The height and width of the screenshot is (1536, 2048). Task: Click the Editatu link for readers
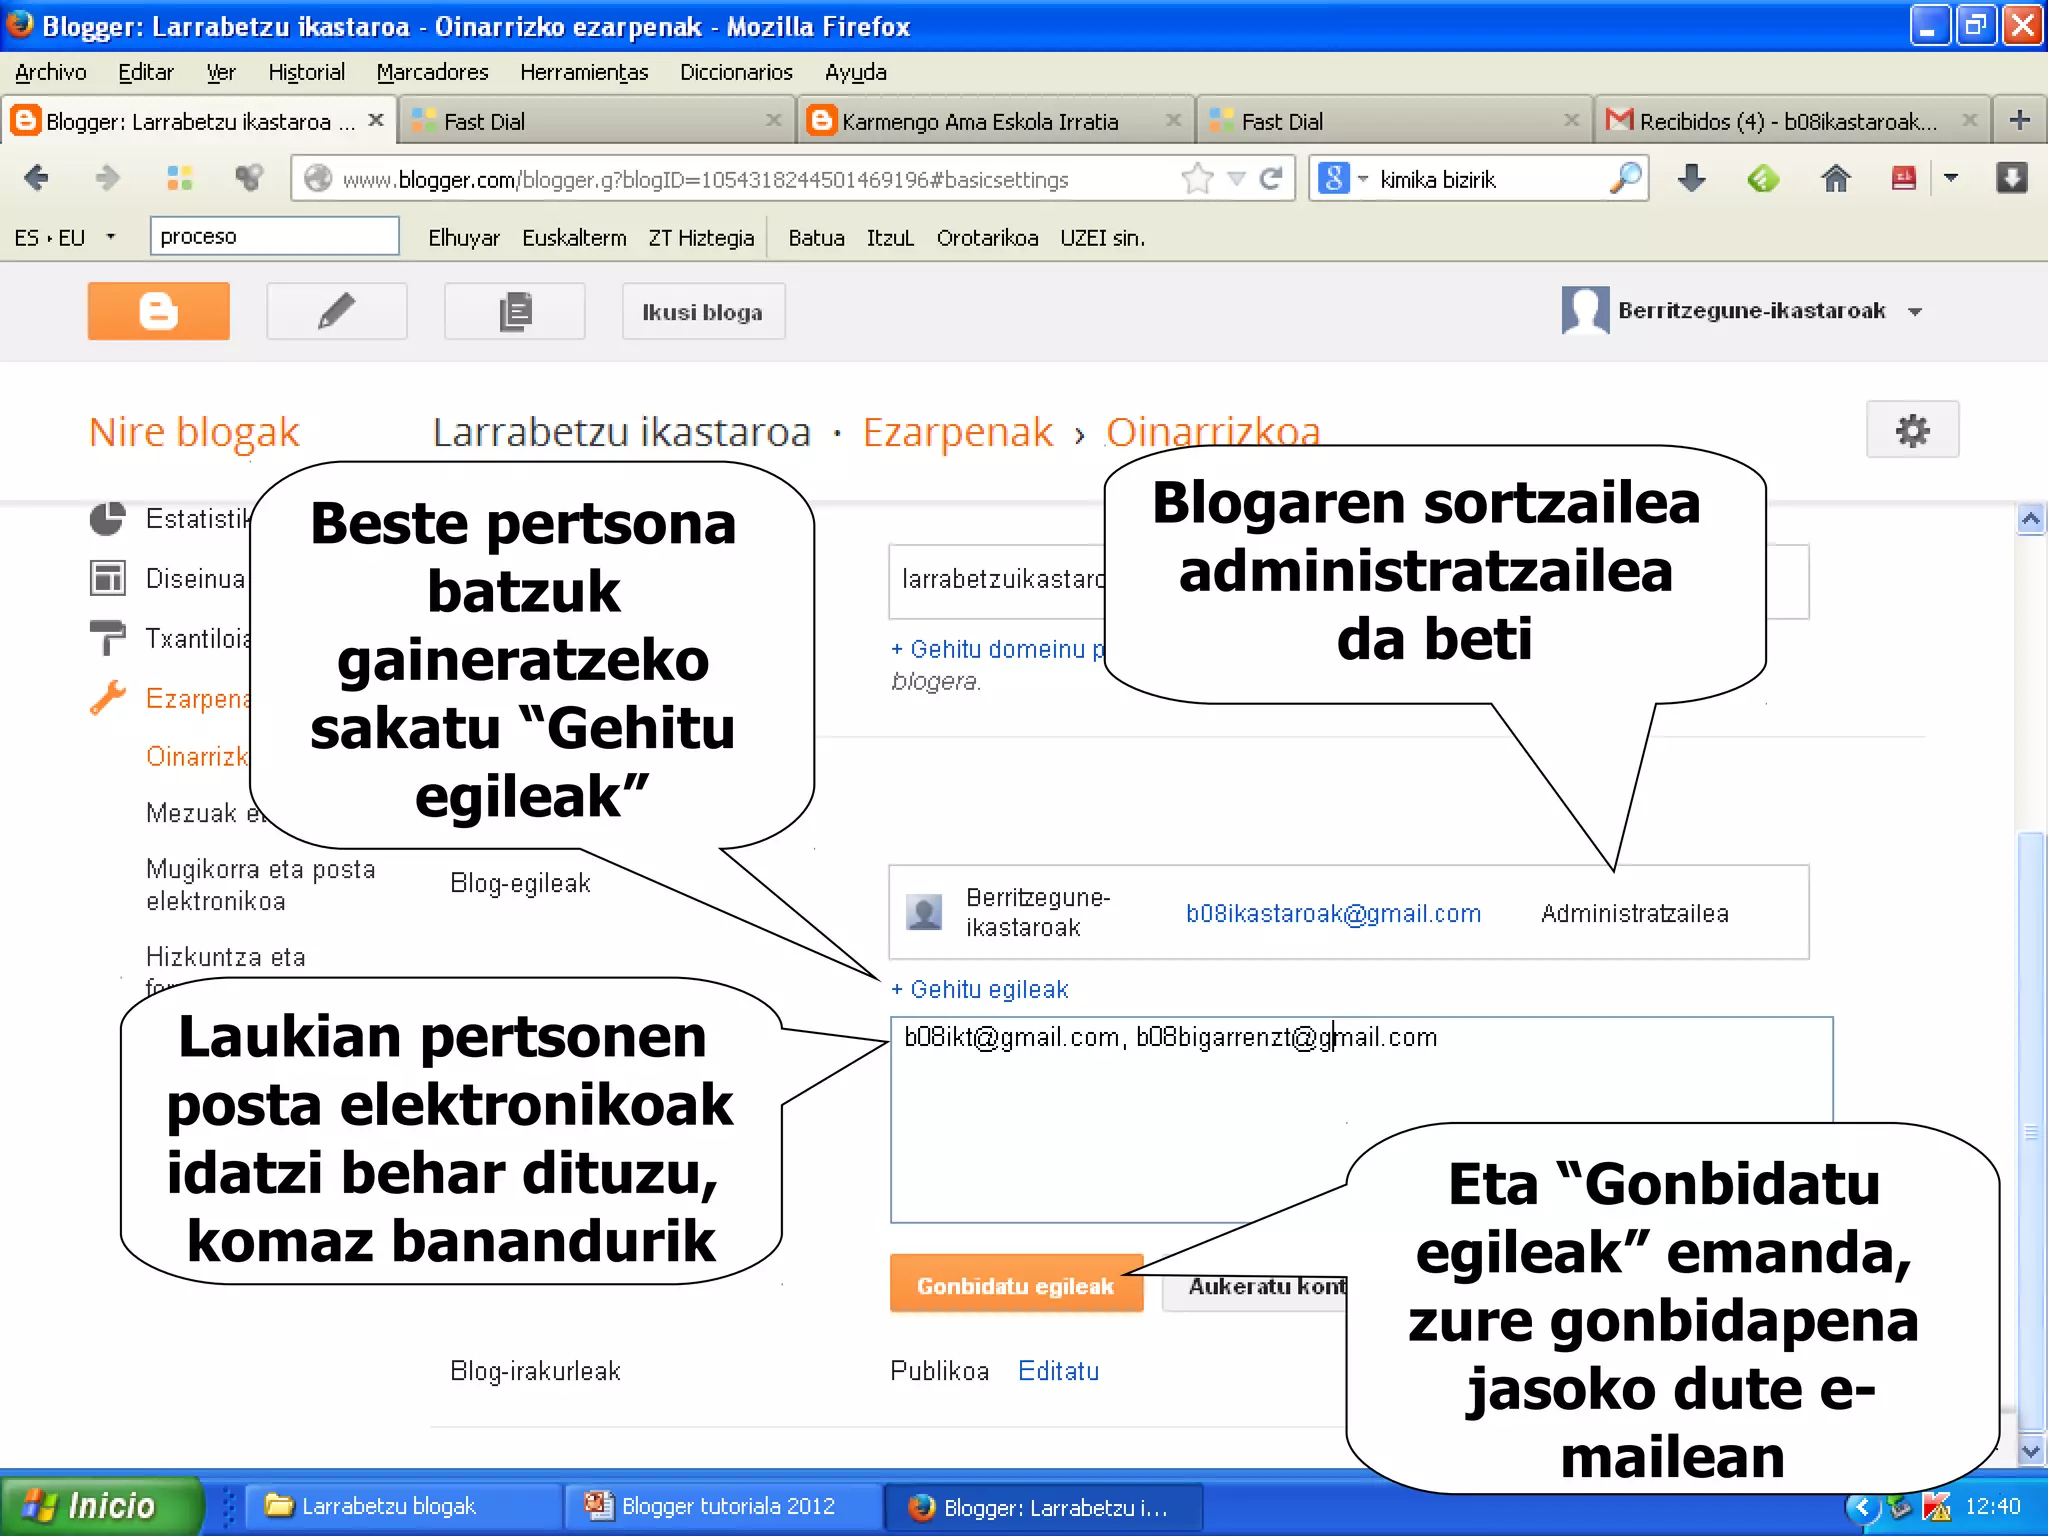pyautogui.click(x=1058, y=1370)
